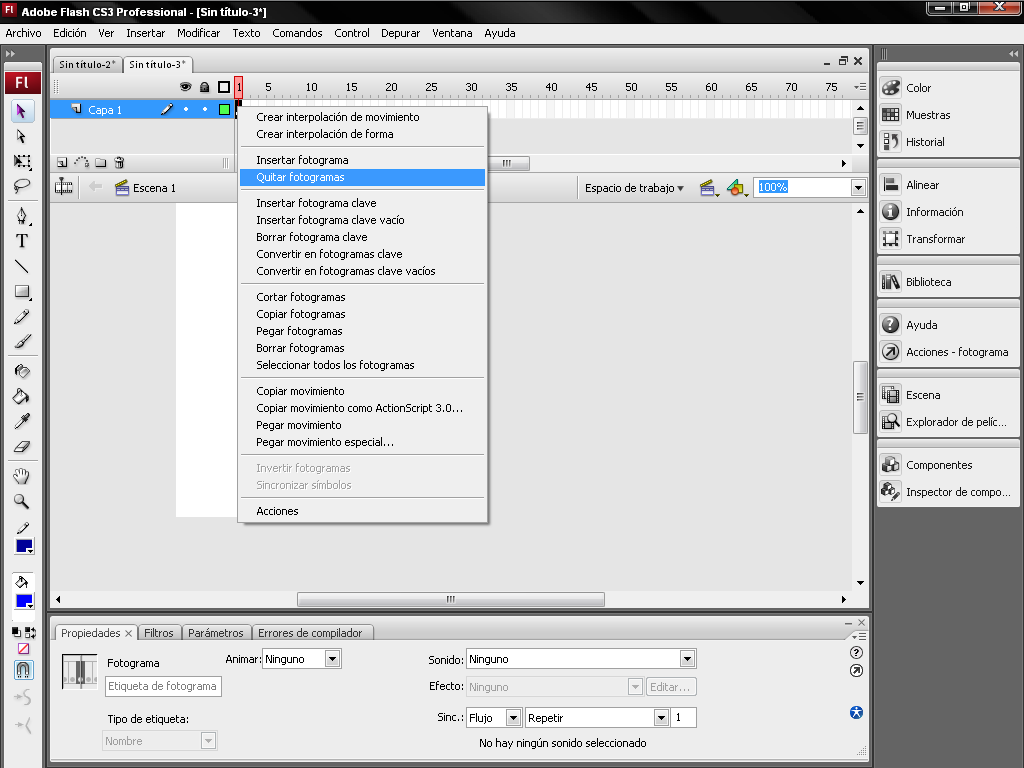This screenshot has height=768, width=1024.
Task: Open Espacio de trabajo dropdown
Action: pyautogui.click(x=634, y=188)
